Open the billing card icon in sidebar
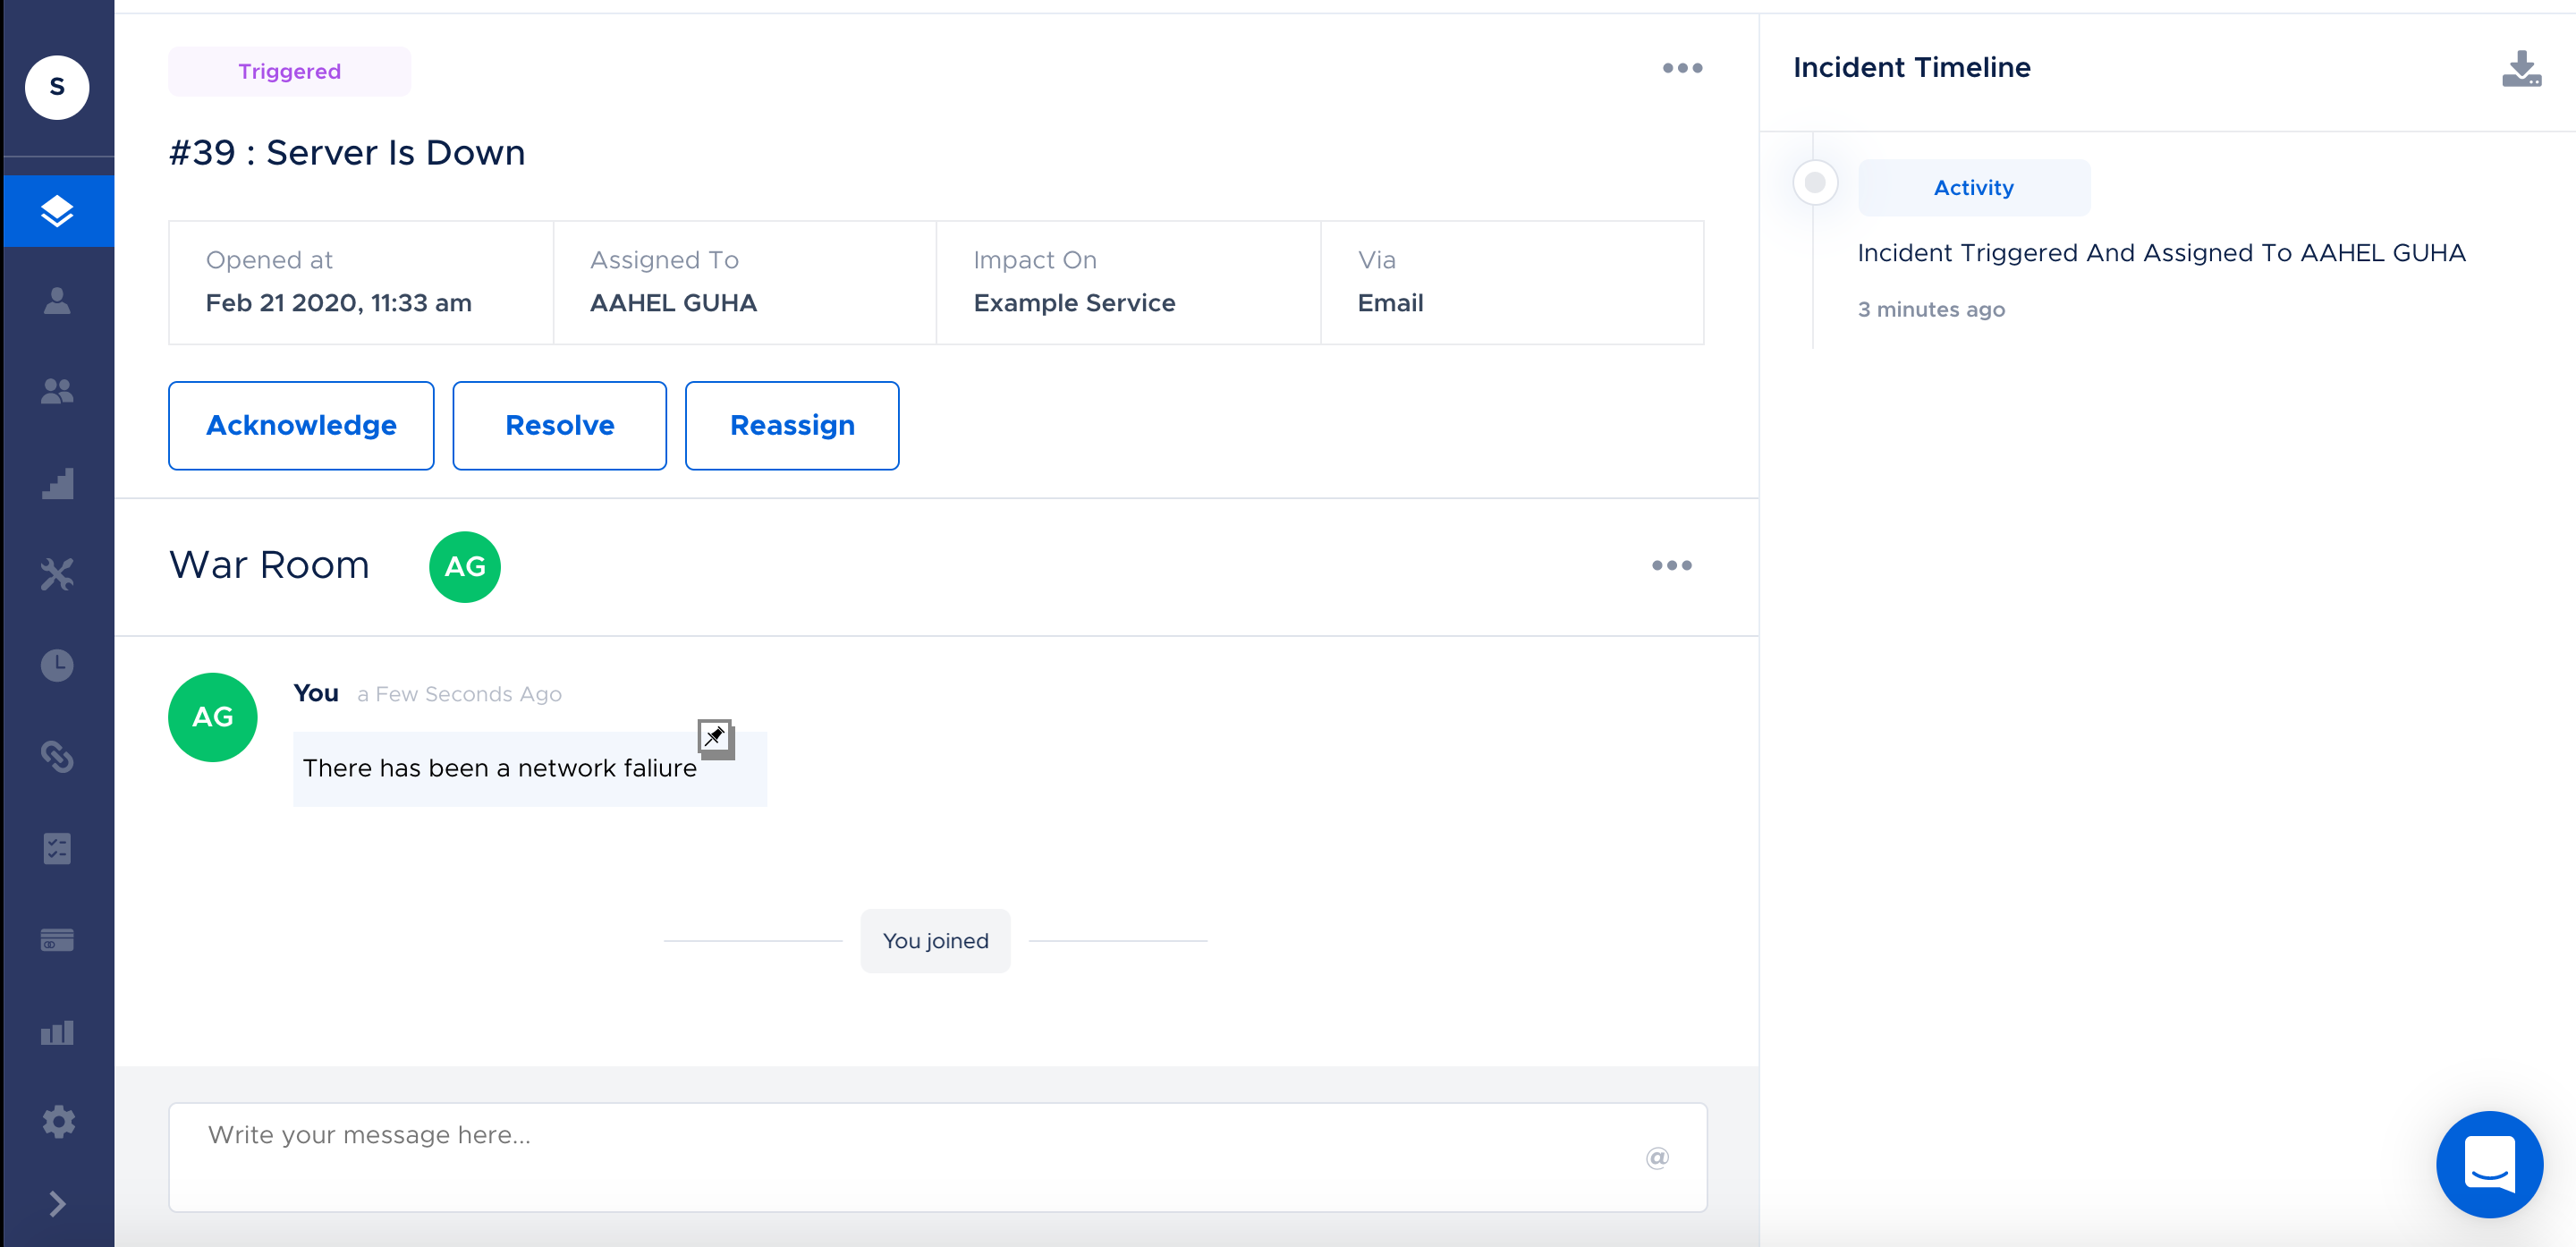Image resolution: width=2576 pixels, height=1247 pixels. pyautogui.click(x=57, y=940)
